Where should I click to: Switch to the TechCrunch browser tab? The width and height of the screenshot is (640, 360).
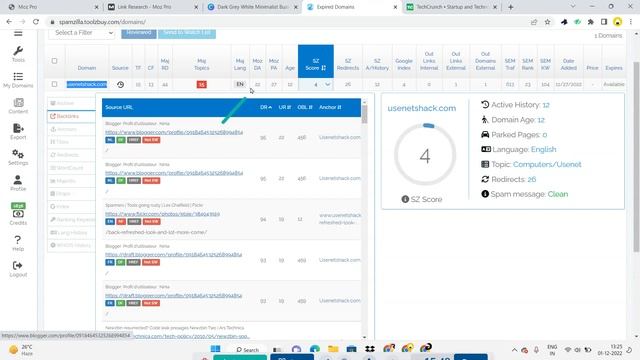coord(452,7)
